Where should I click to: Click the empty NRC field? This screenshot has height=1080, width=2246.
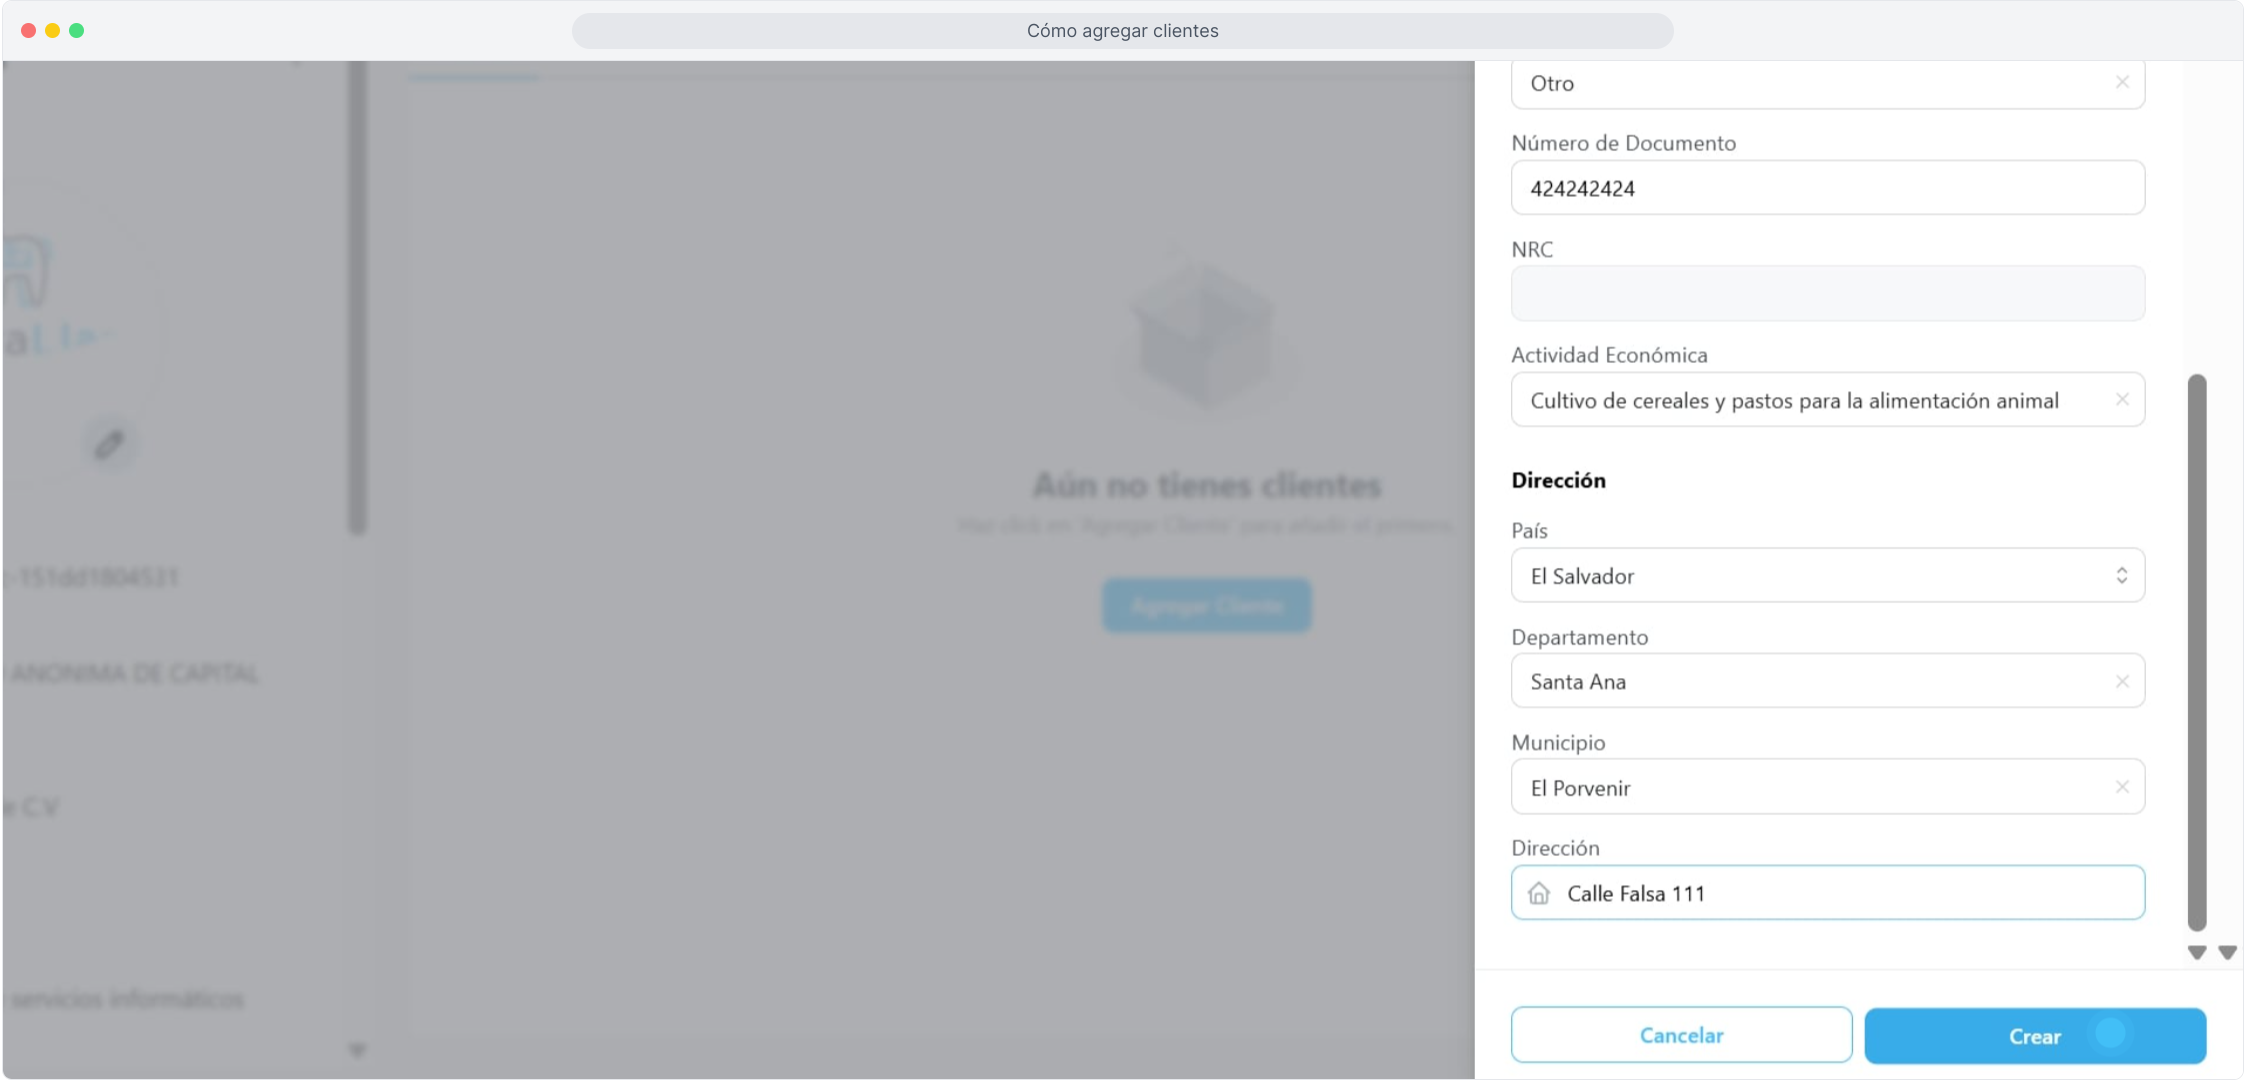[1826, 294]
